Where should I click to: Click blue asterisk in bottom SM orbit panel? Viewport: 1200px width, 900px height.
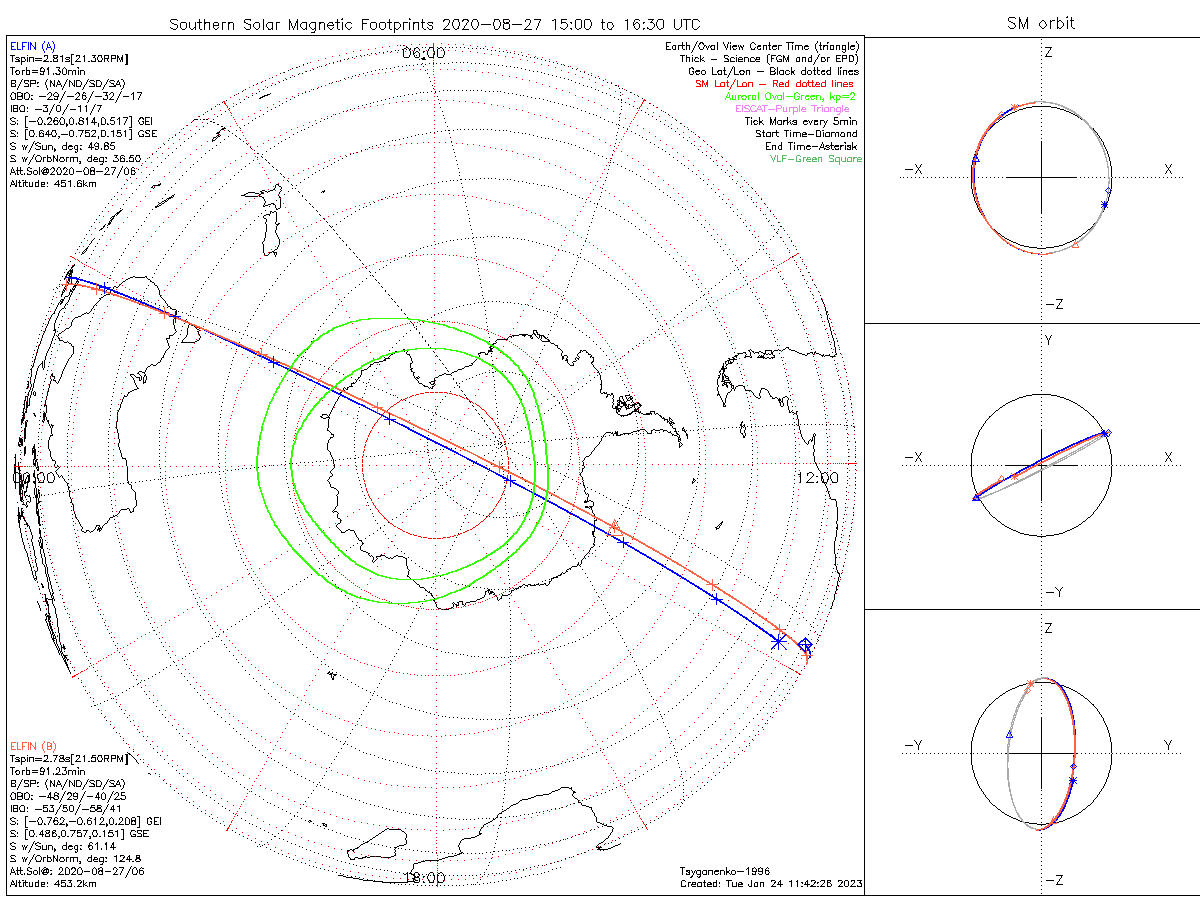click(x=1072, y=780)
